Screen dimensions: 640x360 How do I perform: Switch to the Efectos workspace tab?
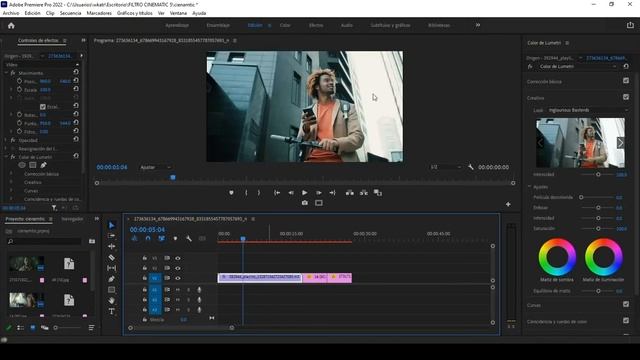coord(316,25)
